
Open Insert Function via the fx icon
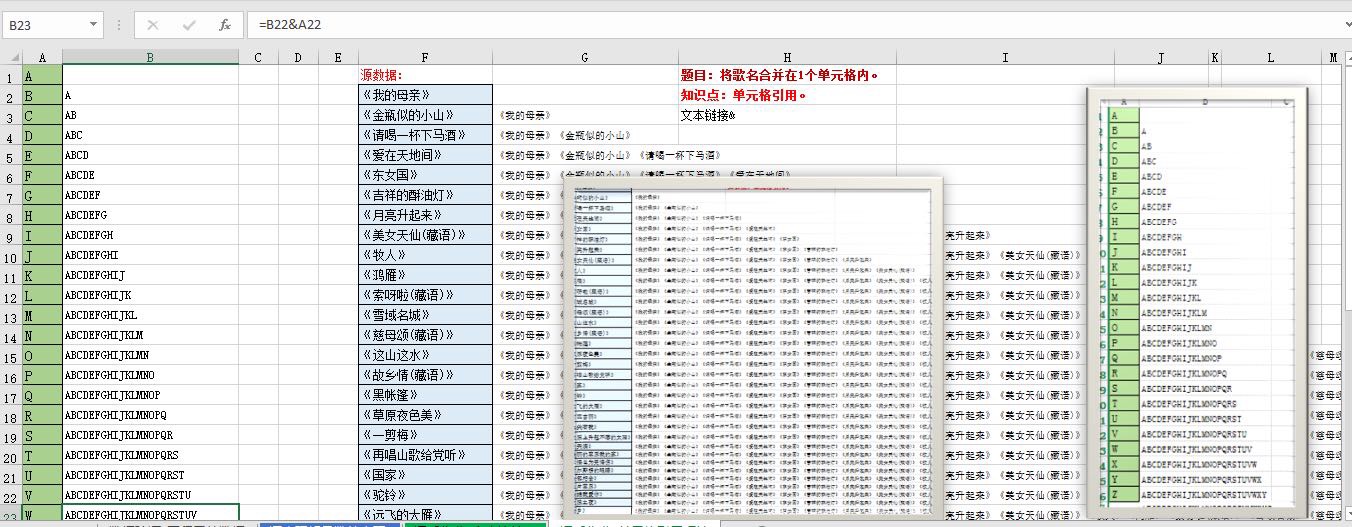pyautogui.click(x=225, y=24)
